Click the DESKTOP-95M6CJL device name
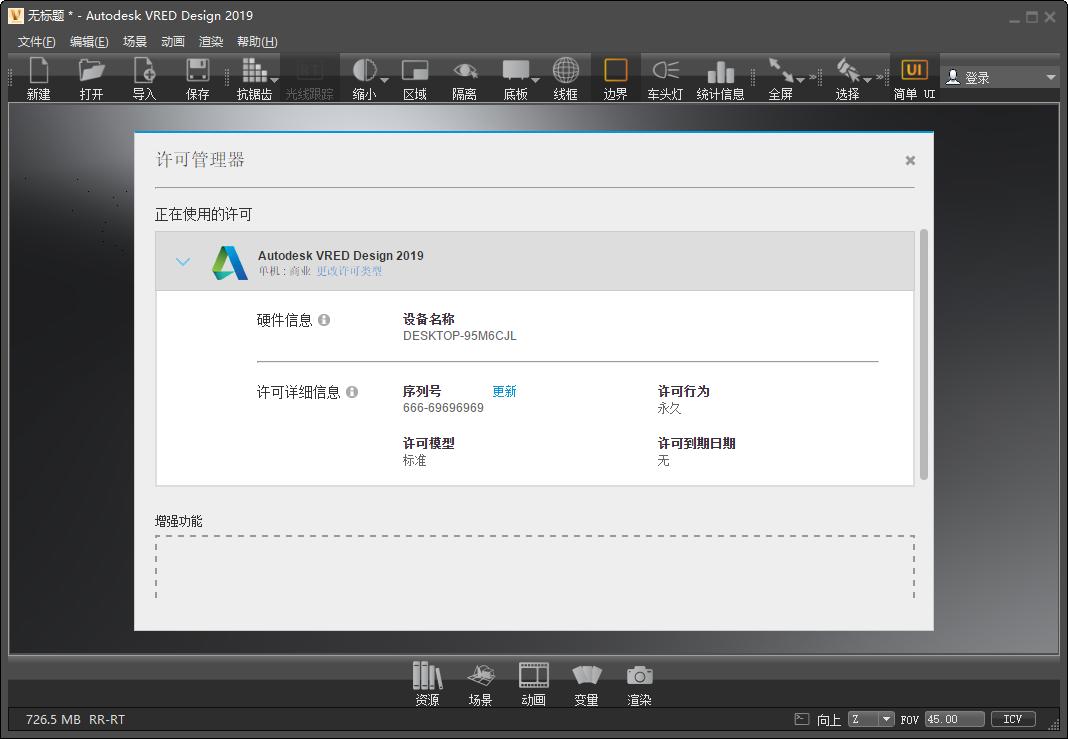 coord(460,336)
